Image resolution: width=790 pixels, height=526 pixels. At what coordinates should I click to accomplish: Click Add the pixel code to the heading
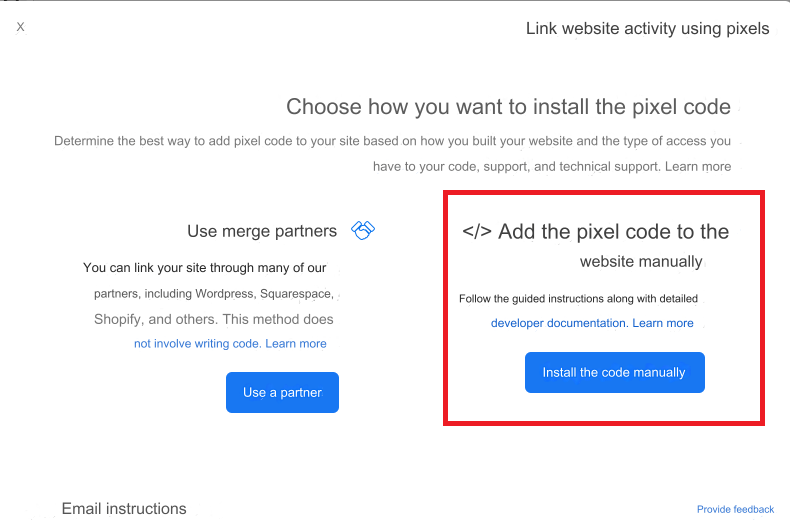click(x=613, y=232)
